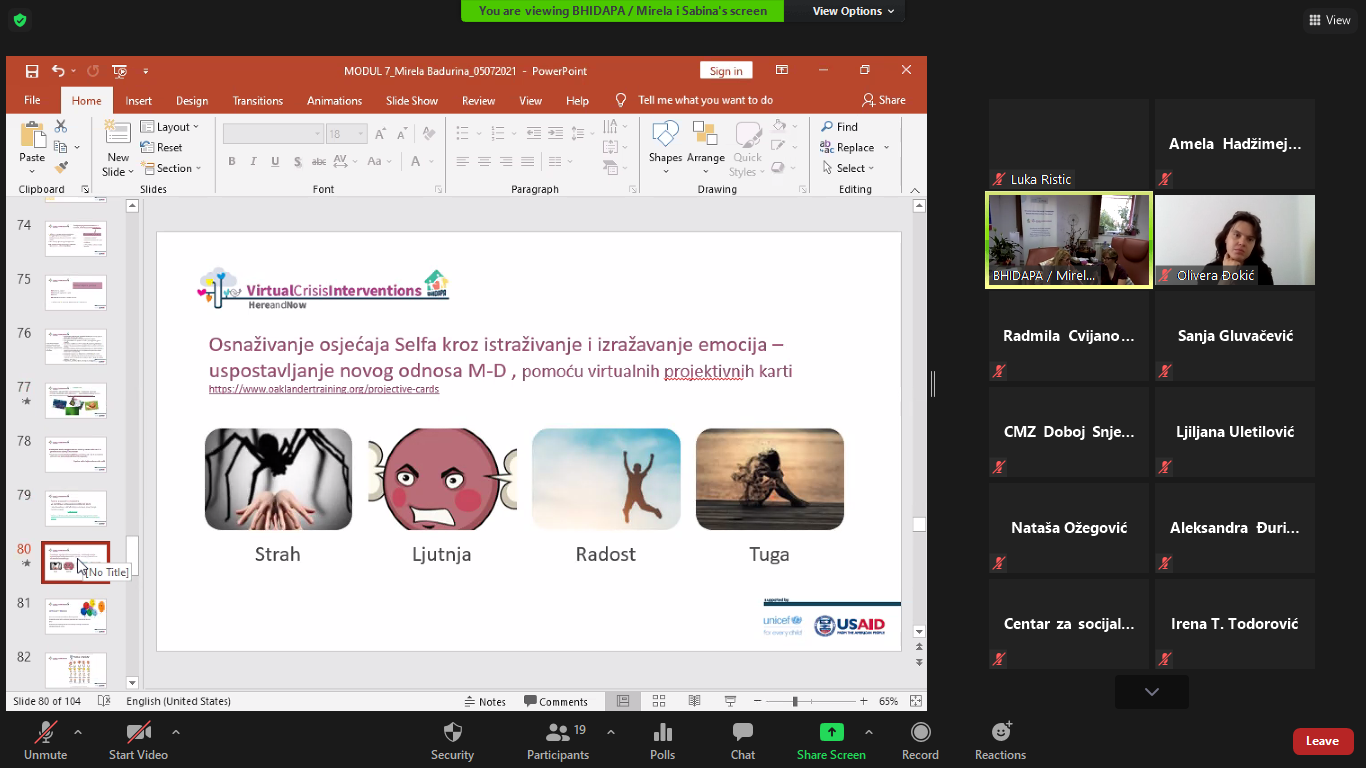Open Zoom Polls

pyautogui.click(x=662, y=733)
